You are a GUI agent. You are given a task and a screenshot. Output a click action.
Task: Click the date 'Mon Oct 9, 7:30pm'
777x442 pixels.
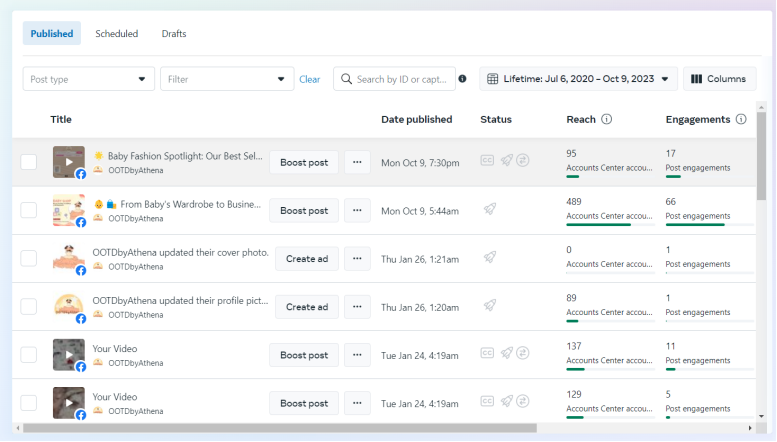(x=420, y=163)
